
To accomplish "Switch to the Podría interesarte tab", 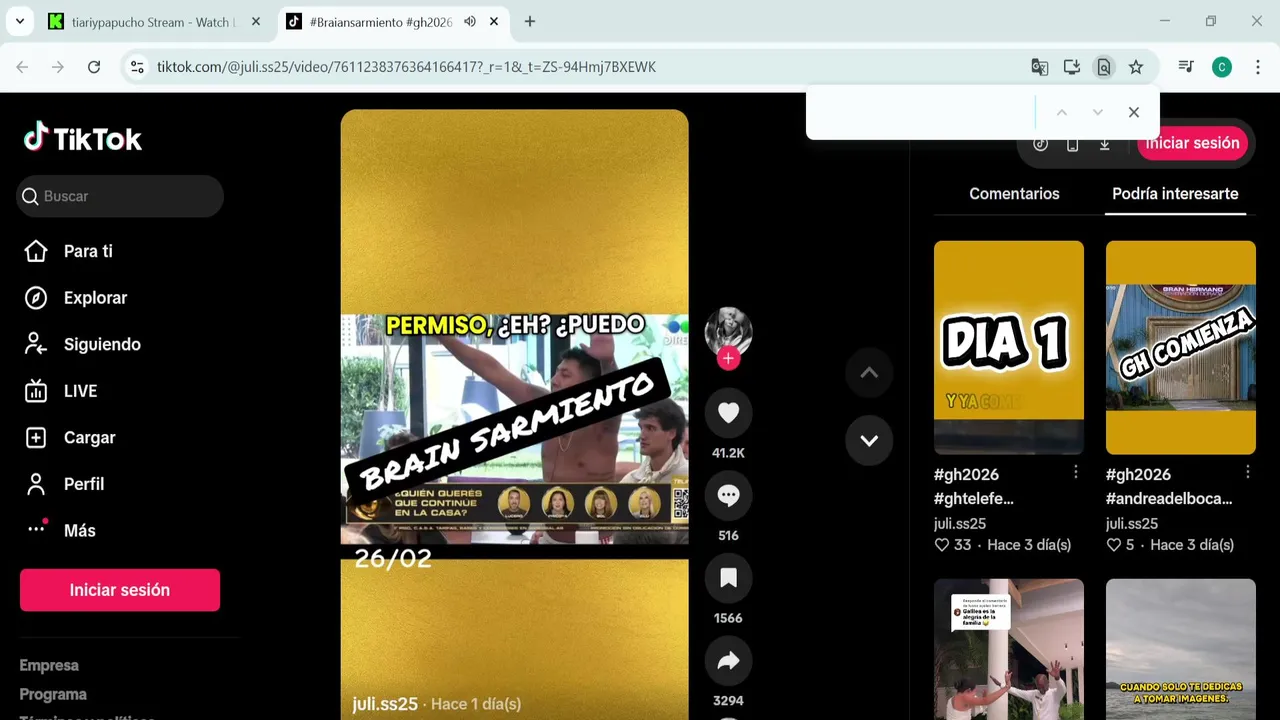I will [x=1175, y=194].
